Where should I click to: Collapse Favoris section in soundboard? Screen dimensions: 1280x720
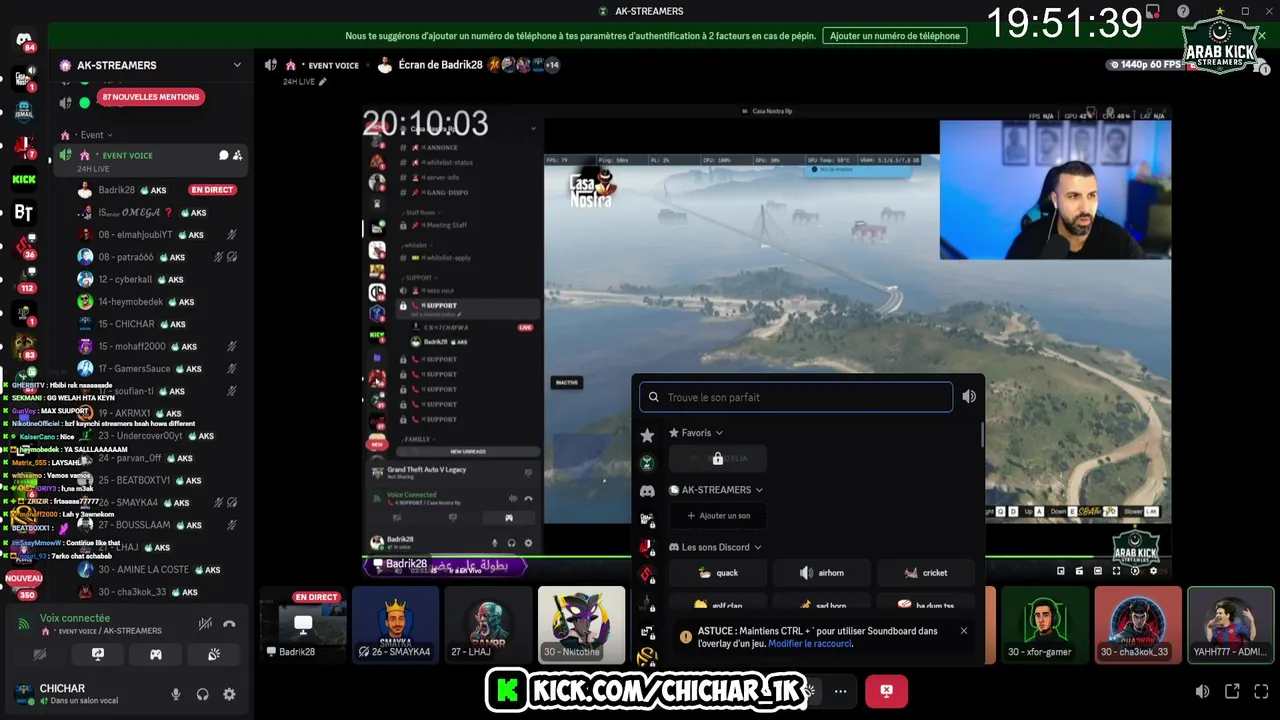(696, 433)
